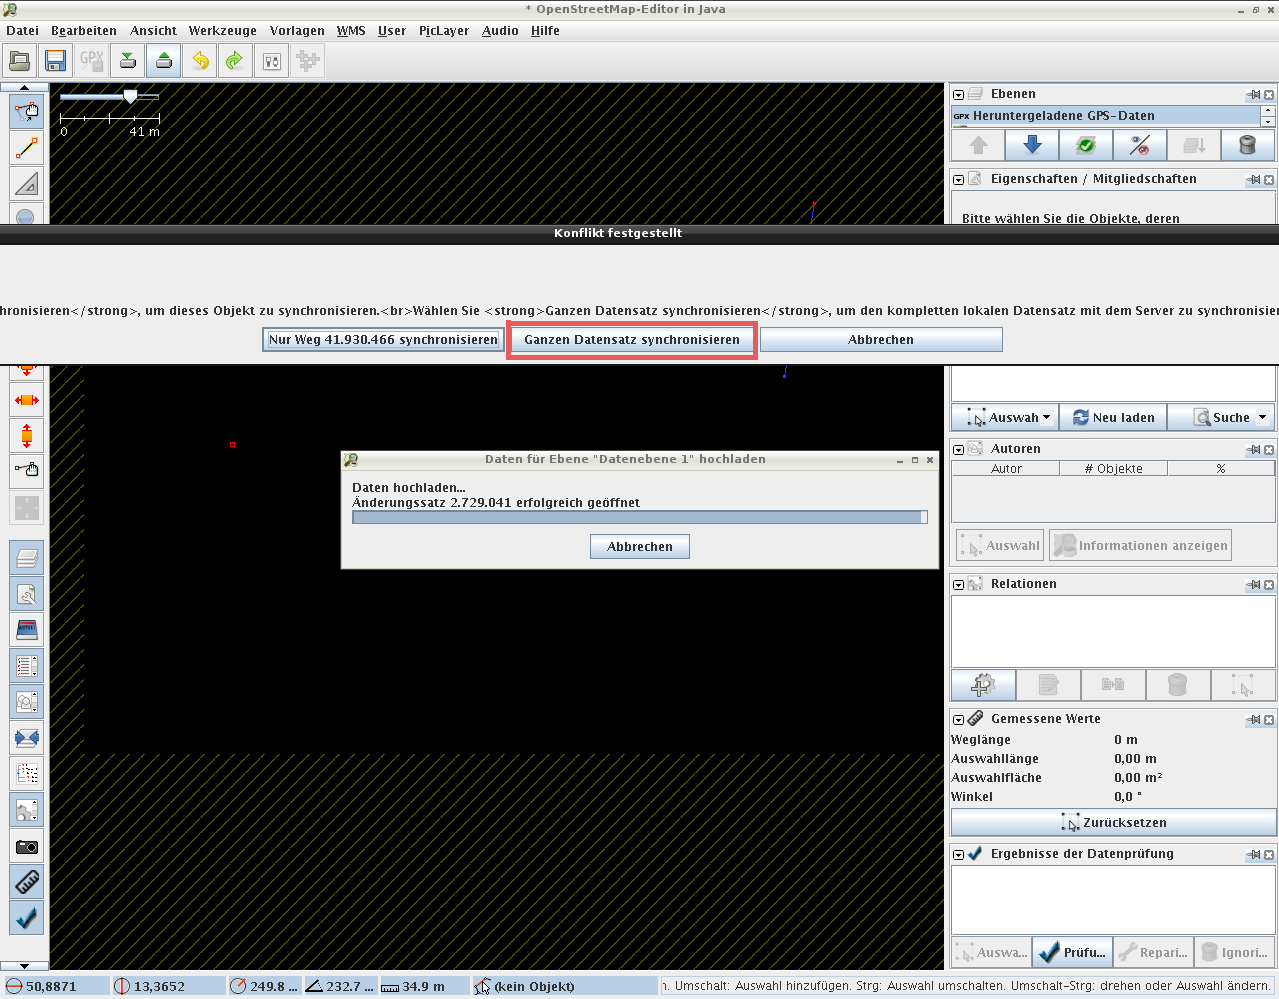
Task: Activate selected layer with green check icon
Action: click(x=1086, y=146)
